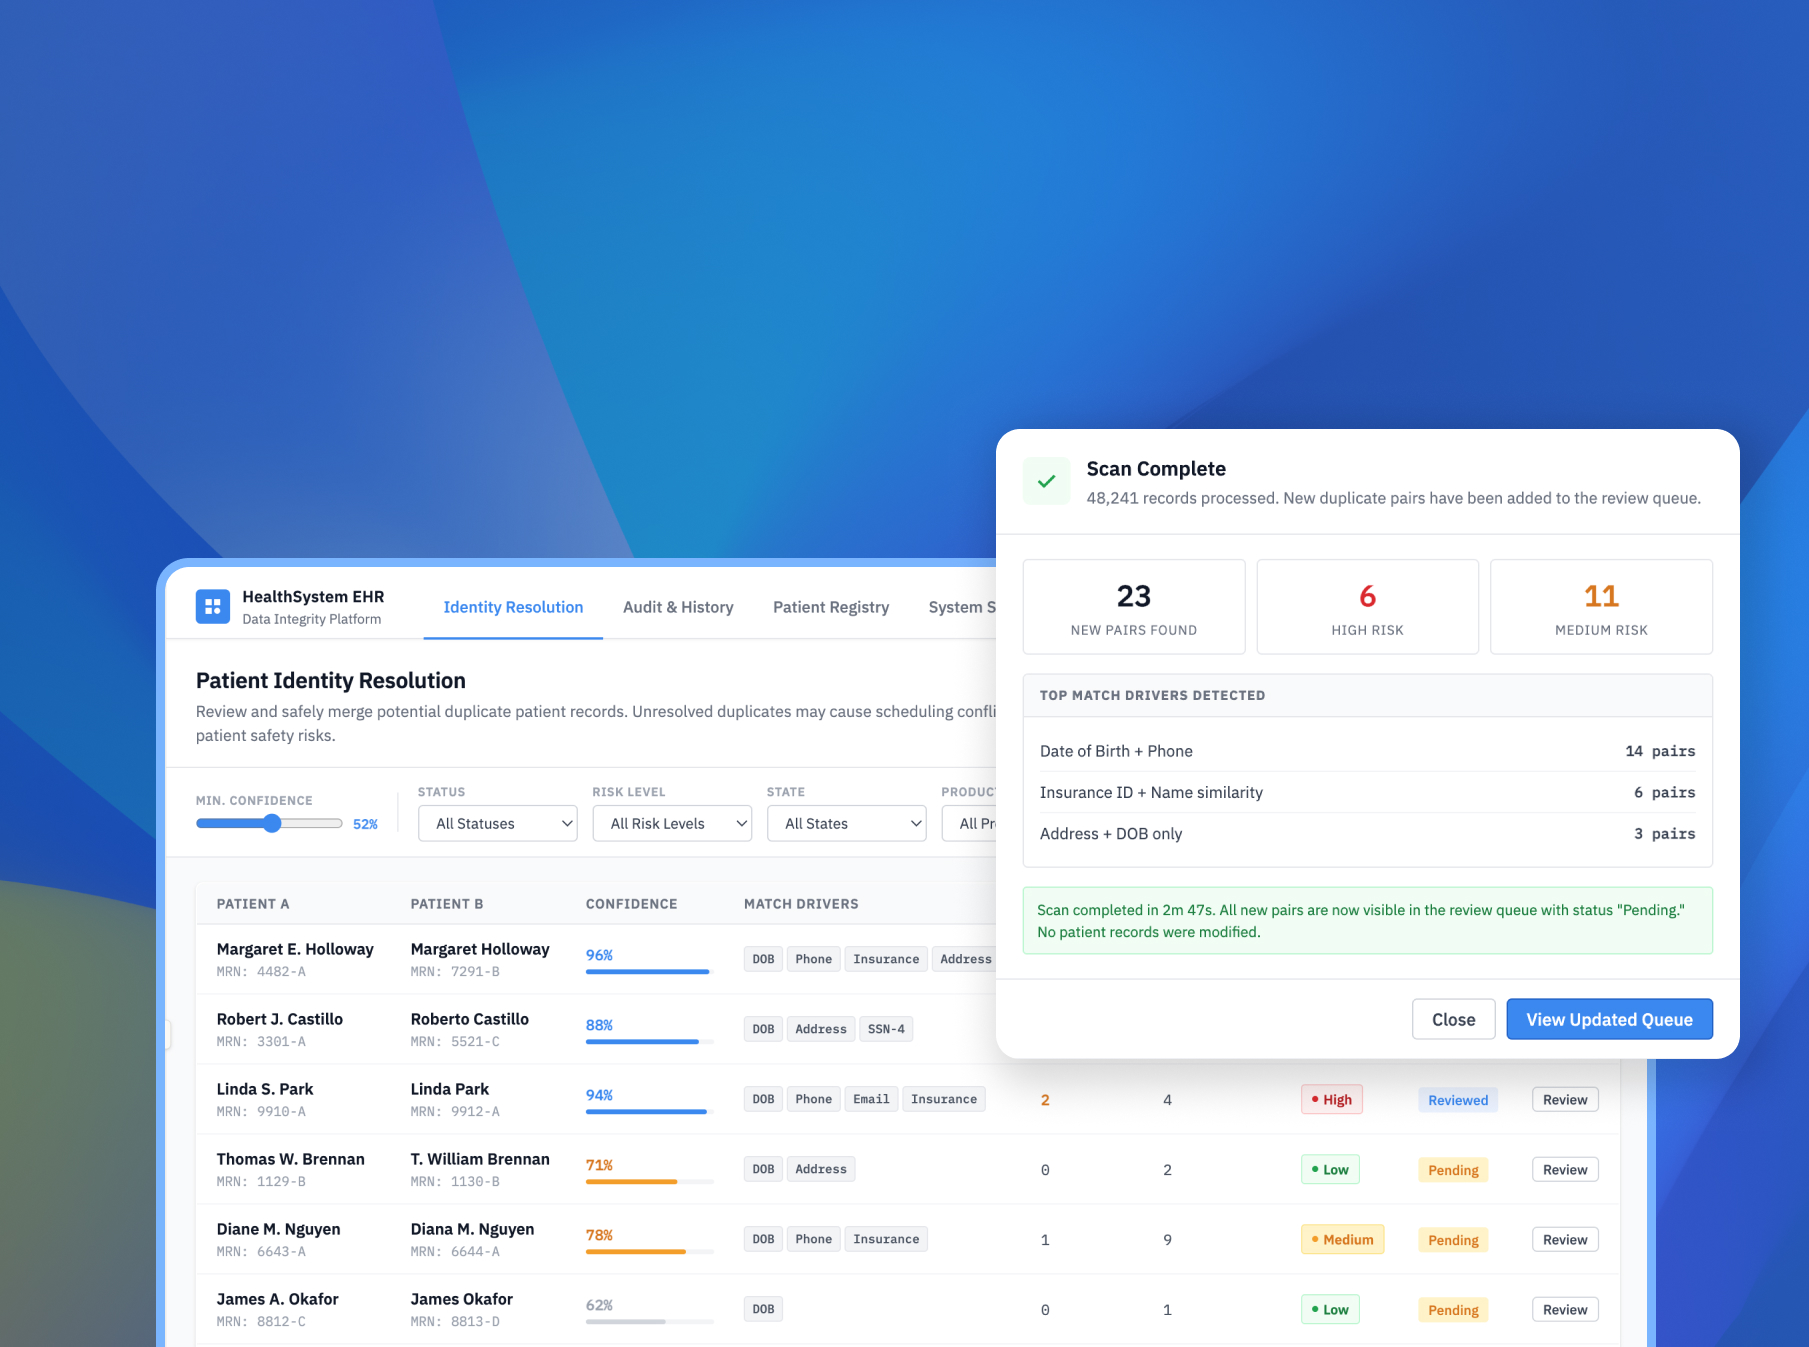Go to the Patient Registry tab
Image resolution: width=1809 pixels, height=1347 pixels.
pos(830,607)
